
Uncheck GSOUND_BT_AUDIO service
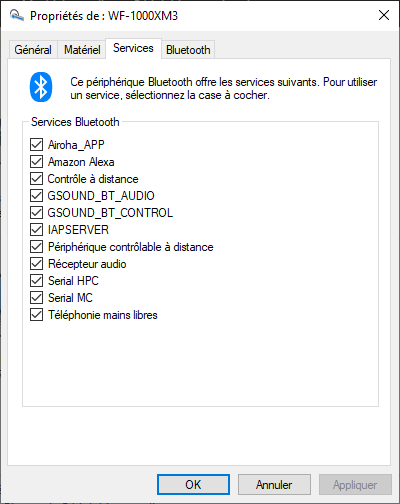click(x=36, y=196)
